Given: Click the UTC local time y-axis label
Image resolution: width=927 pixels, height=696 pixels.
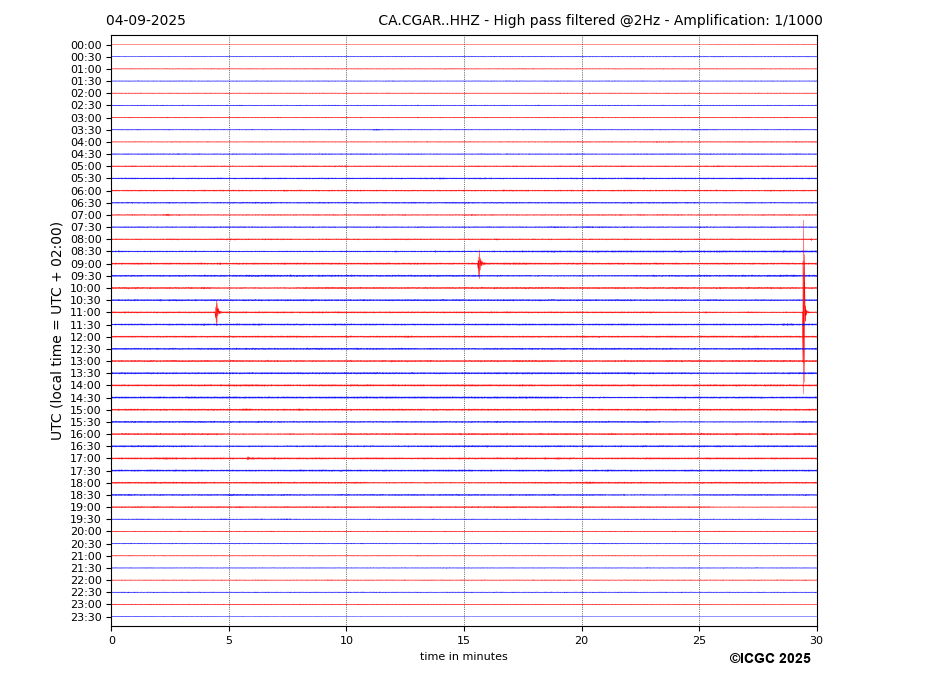Looking at the screenshot, I should (x=56, y=331).
